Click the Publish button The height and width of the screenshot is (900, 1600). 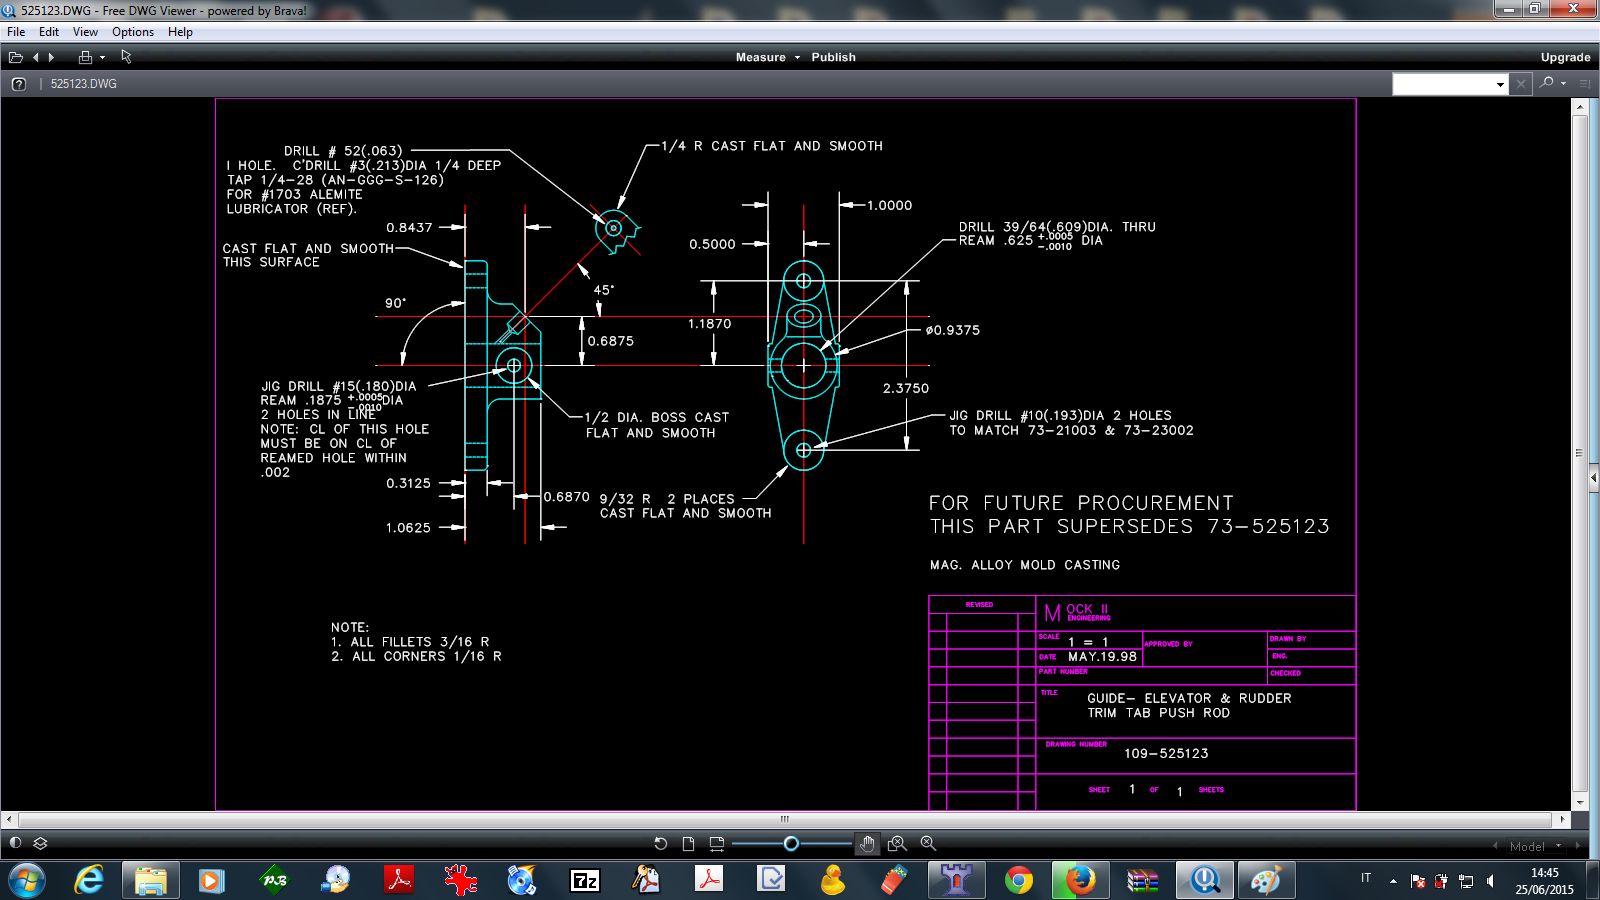(x=833, y=57)
